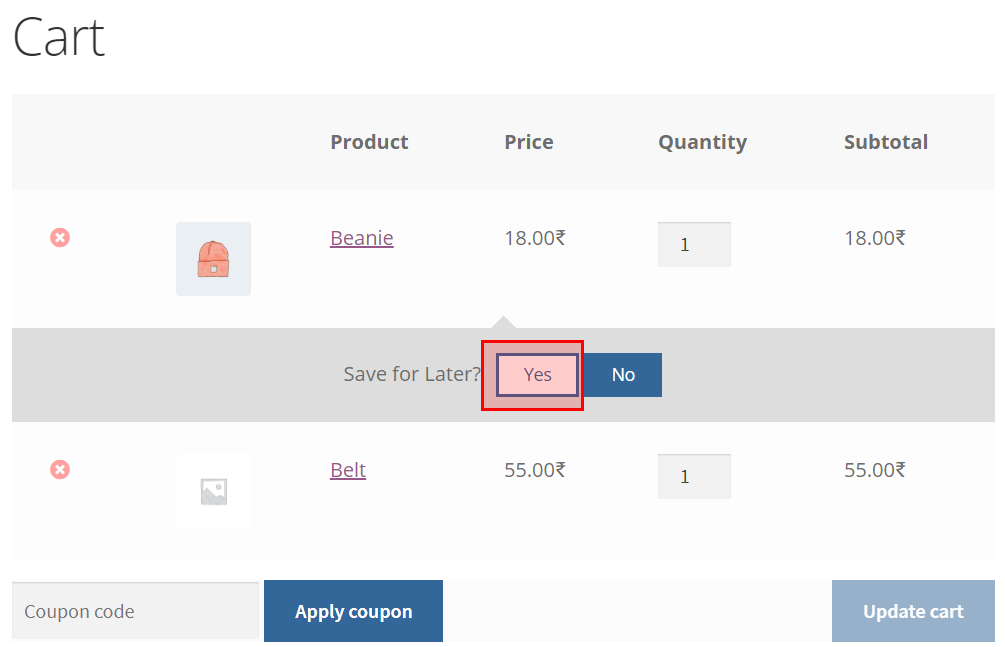
Task: Remove Belt from cart using red X
Action: pos(60,470)
